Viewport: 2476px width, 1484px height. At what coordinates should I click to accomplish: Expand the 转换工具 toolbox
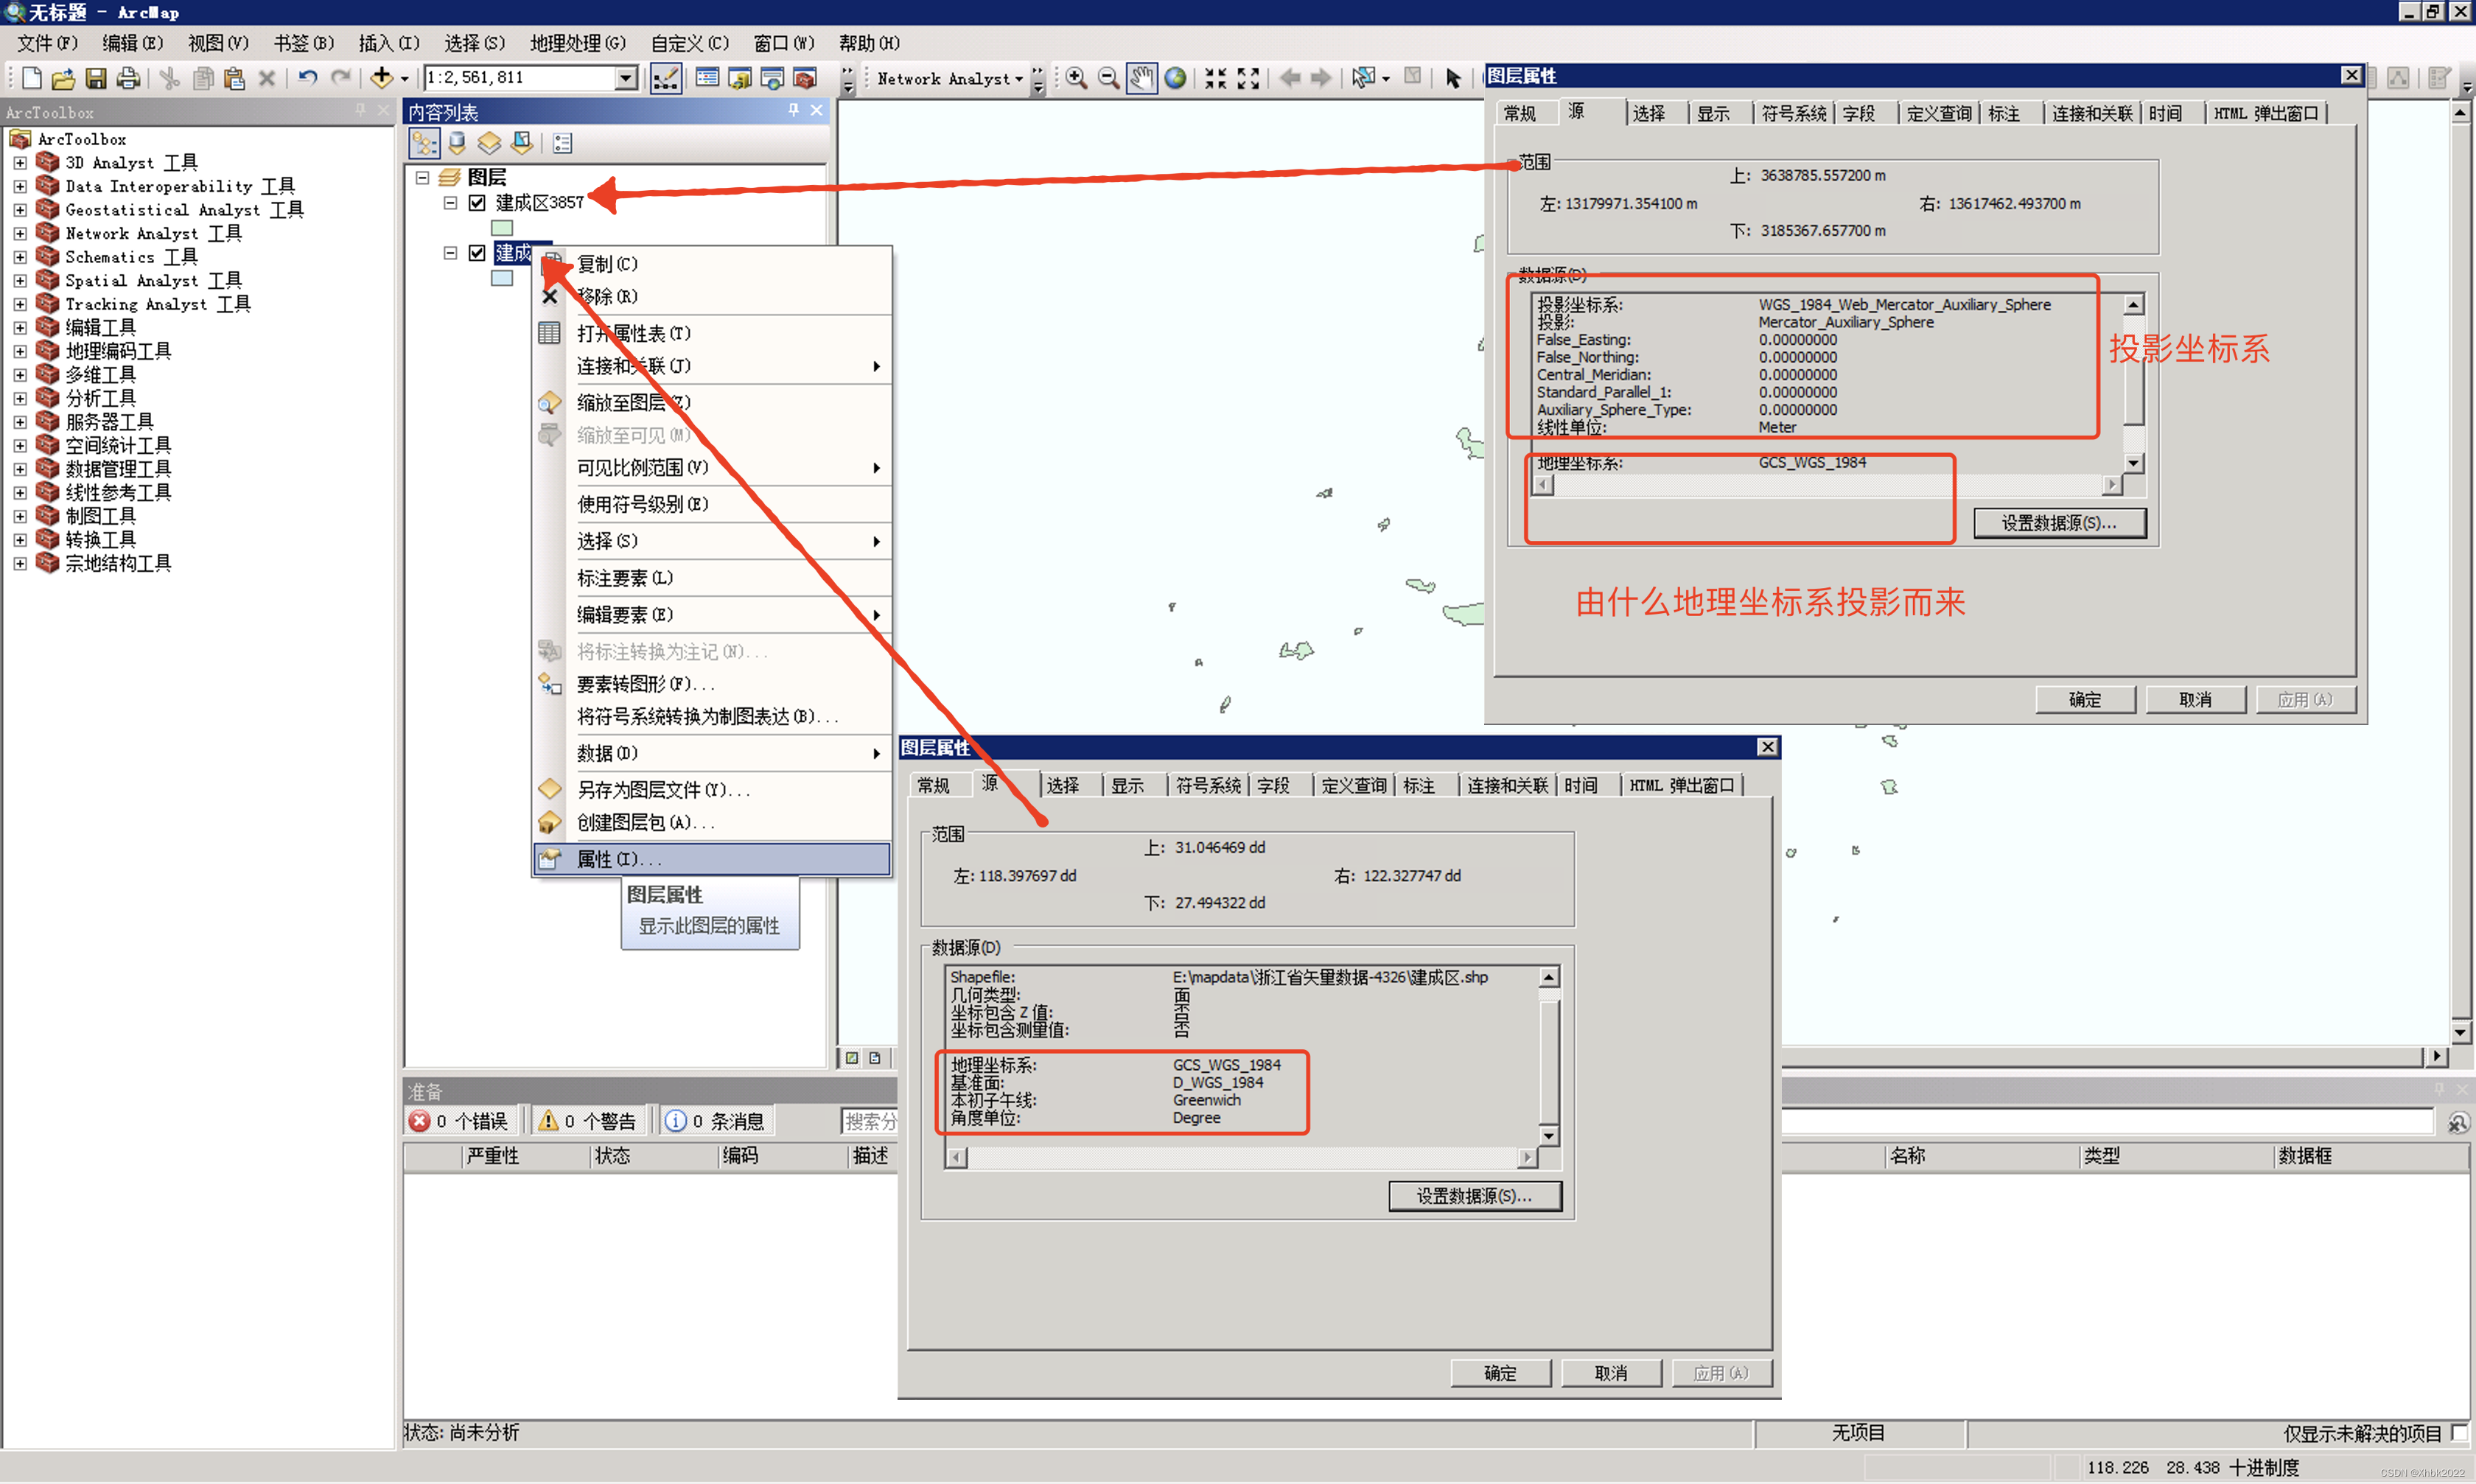click(20, 540)
